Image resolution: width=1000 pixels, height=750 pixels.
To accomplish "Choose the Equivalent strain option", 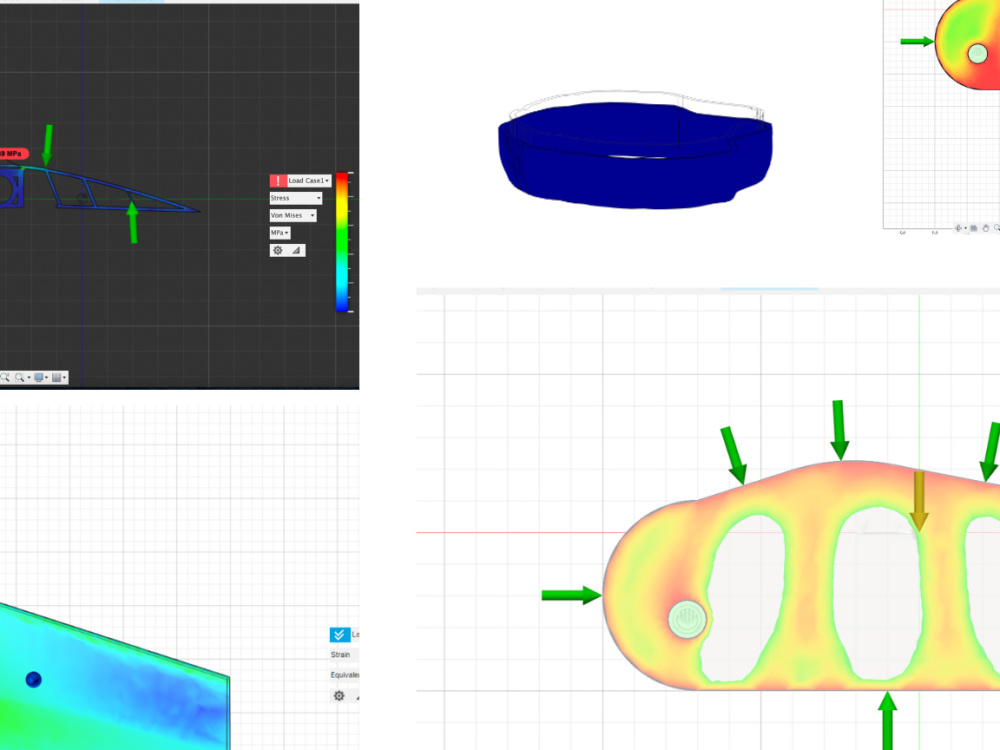I will 344,674.
